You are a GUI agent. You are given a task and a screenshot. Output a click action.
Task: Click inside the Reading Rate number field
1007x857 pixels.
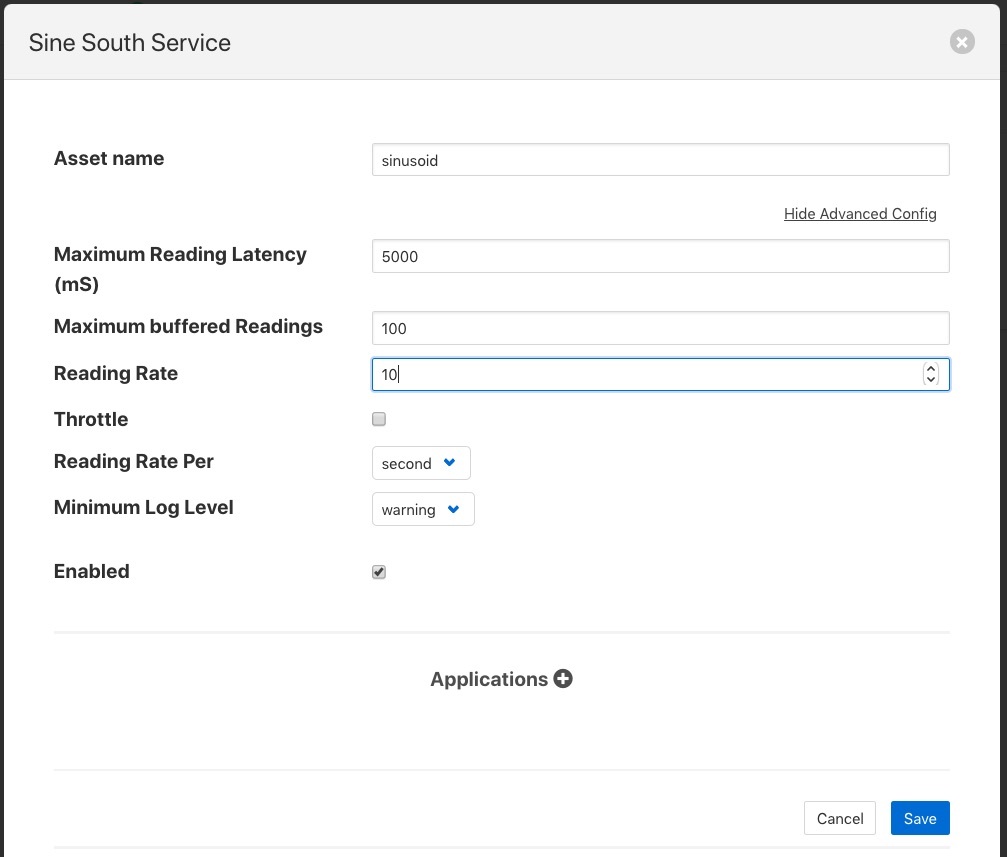click(640, 375)
